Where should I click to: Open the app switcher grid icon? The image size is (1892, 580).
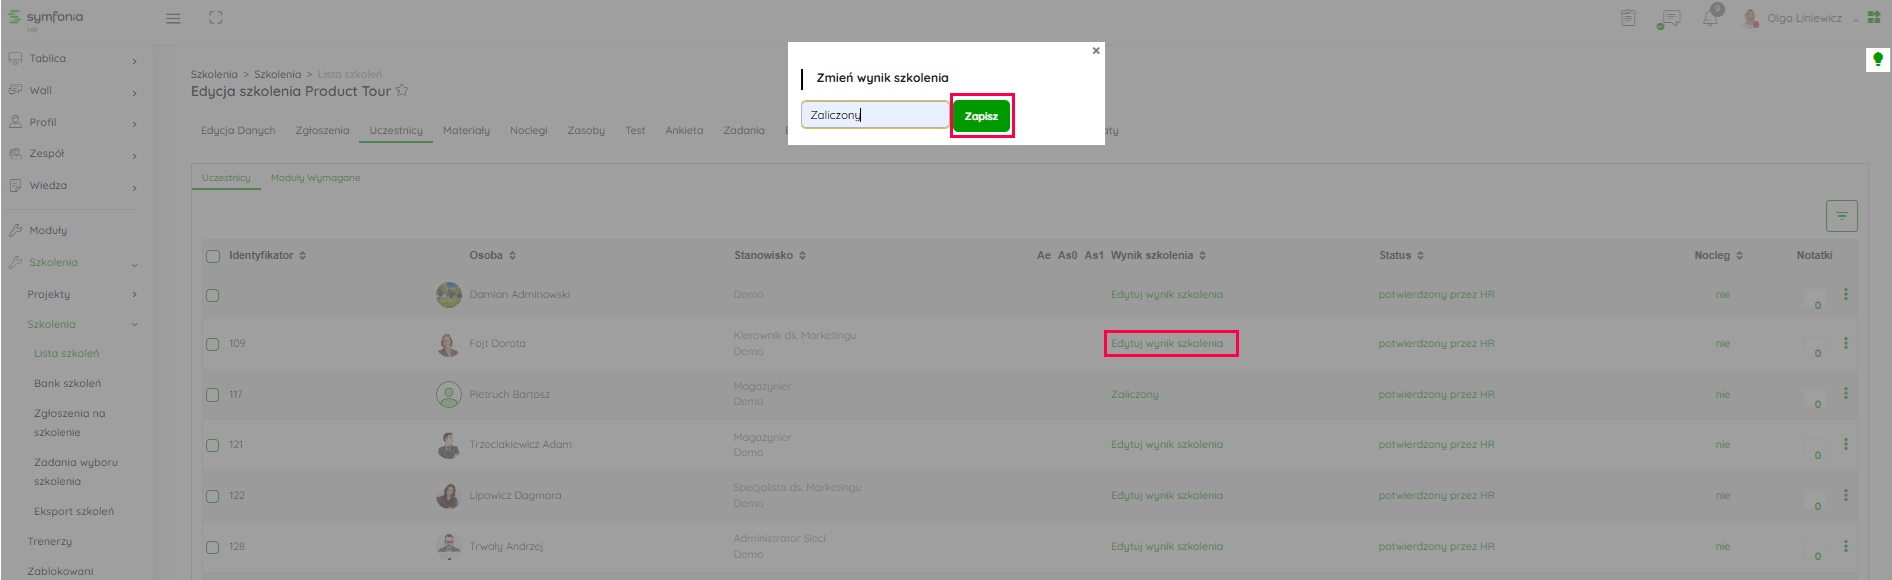[x=1874, y=18]
